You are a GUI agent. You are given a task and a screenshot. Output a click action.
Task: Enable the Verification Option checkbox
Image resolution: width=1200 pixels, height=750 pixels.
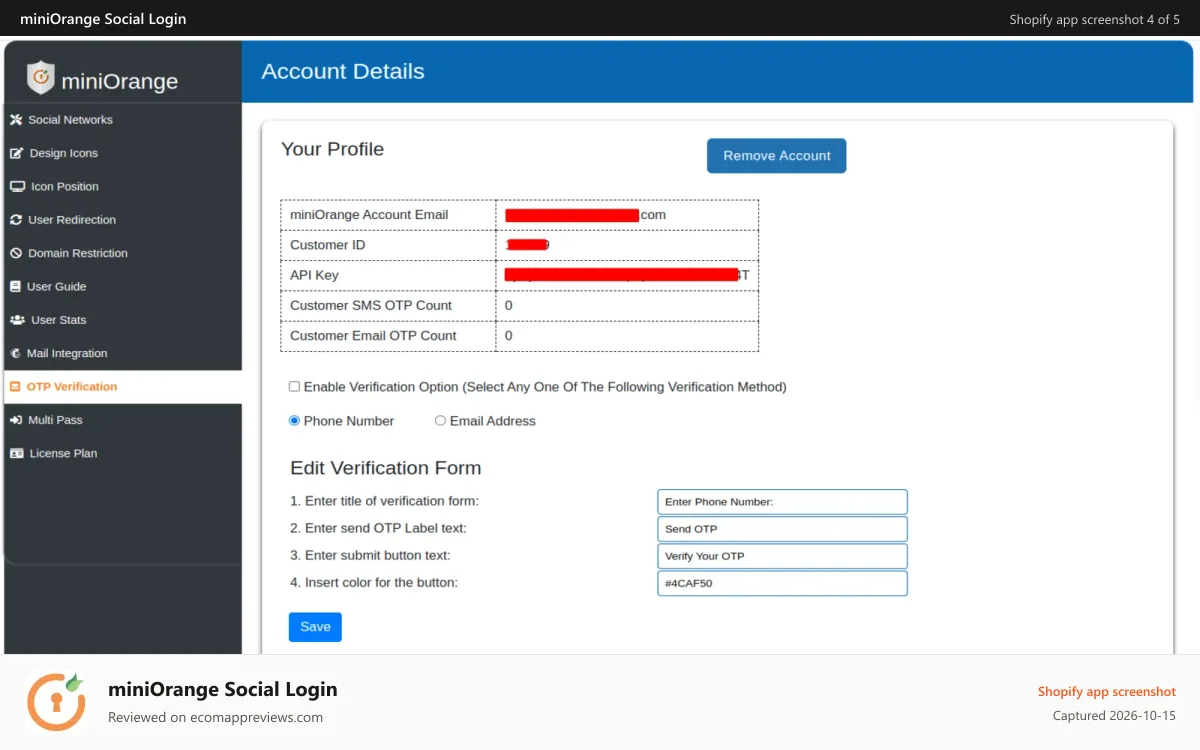click(x=294, y=386)
